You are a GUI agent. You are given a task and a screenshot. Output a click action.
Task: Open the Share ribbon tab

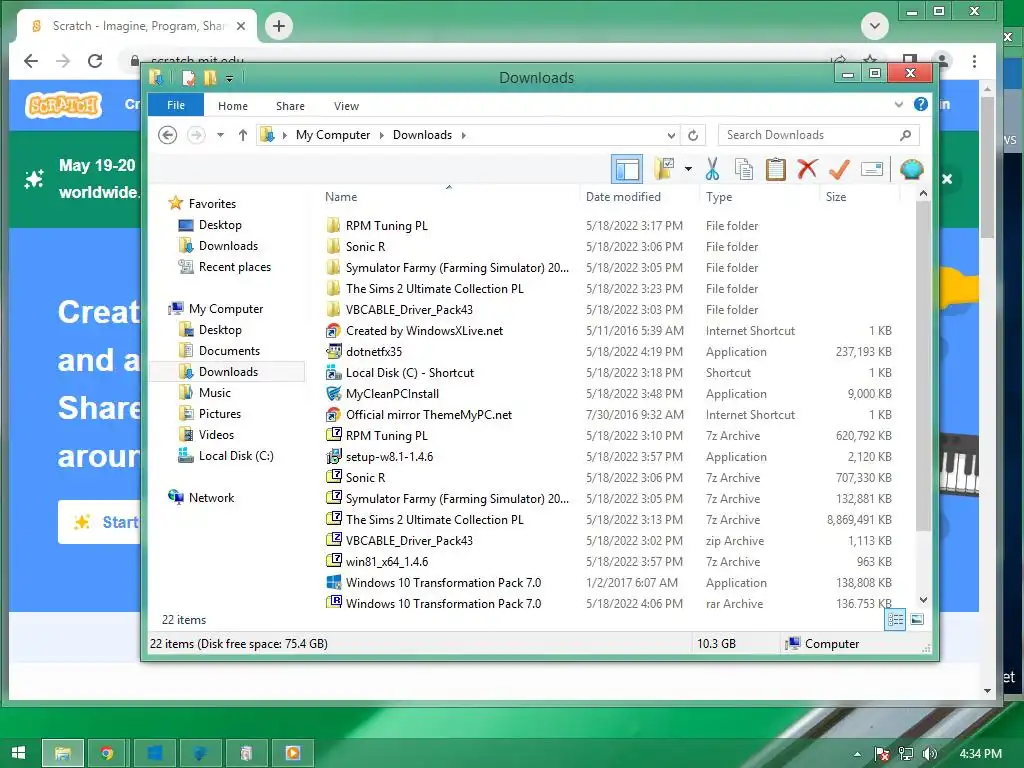point(290,106)
